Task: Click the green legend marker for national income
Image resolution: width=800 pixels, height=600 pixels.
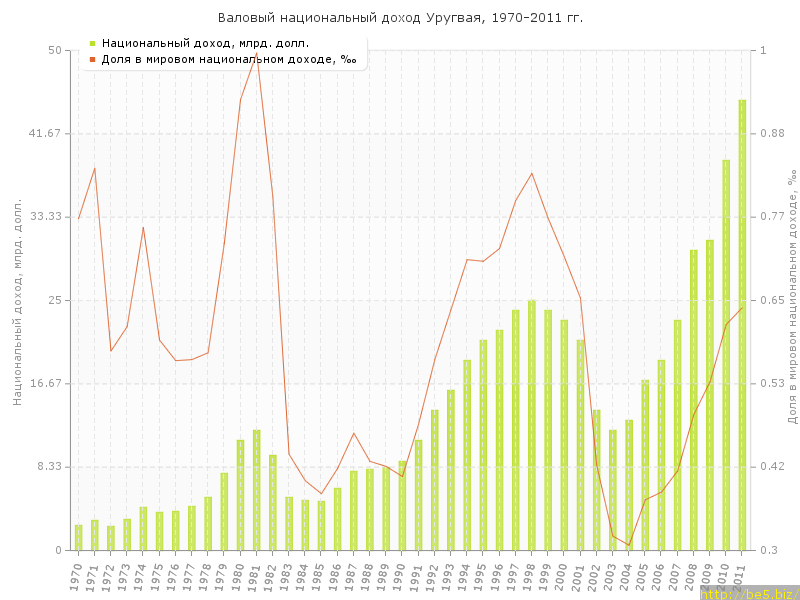Action: pos(92,43)
